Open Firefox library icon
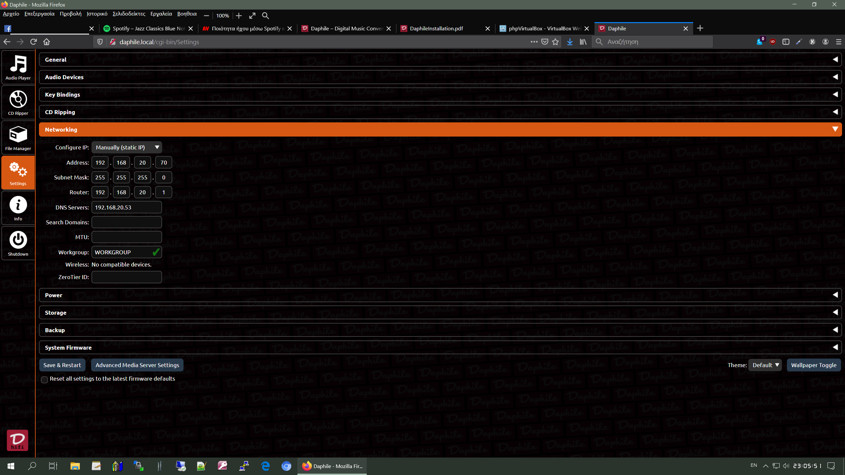This screenshot has width=845, height=475. pyautogui.click(x=583, y=42)
